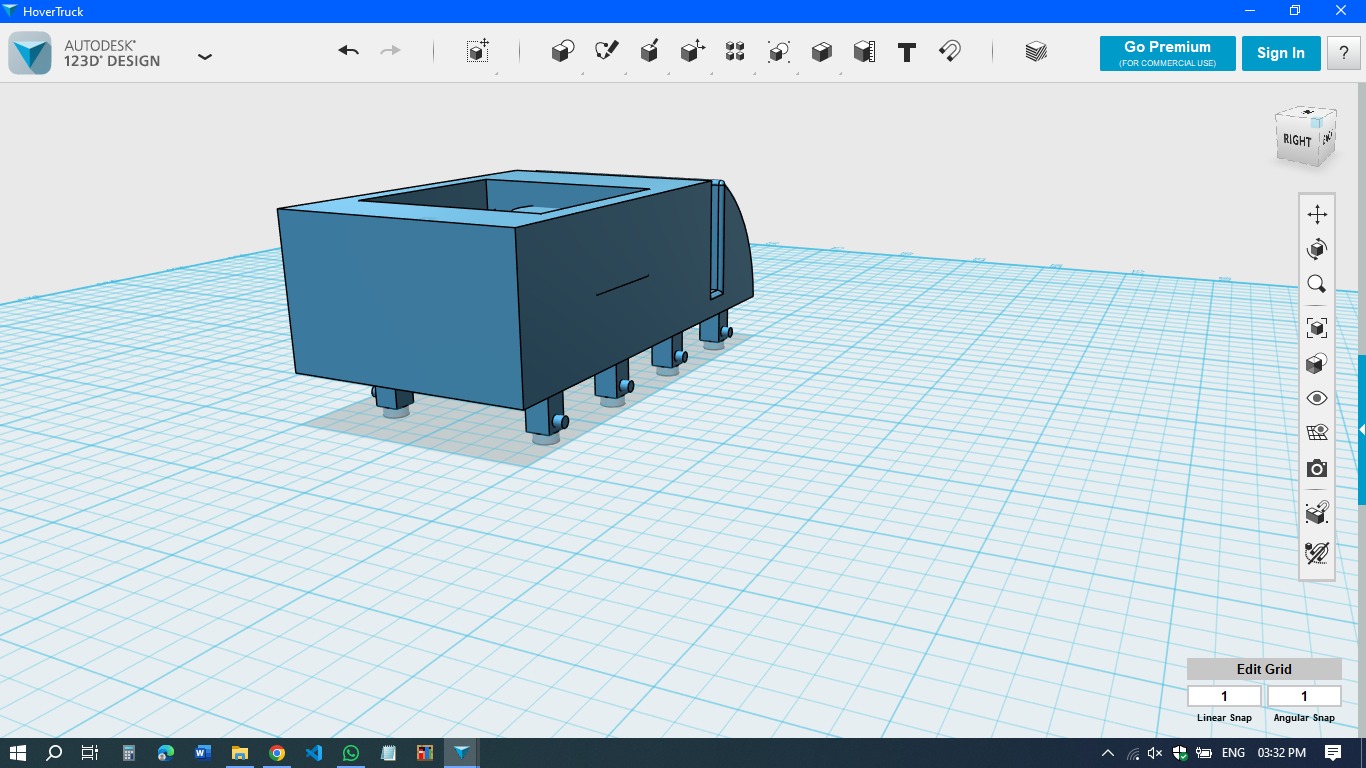
Task: Open the Windows Start menu
Action: click(17, 753)
